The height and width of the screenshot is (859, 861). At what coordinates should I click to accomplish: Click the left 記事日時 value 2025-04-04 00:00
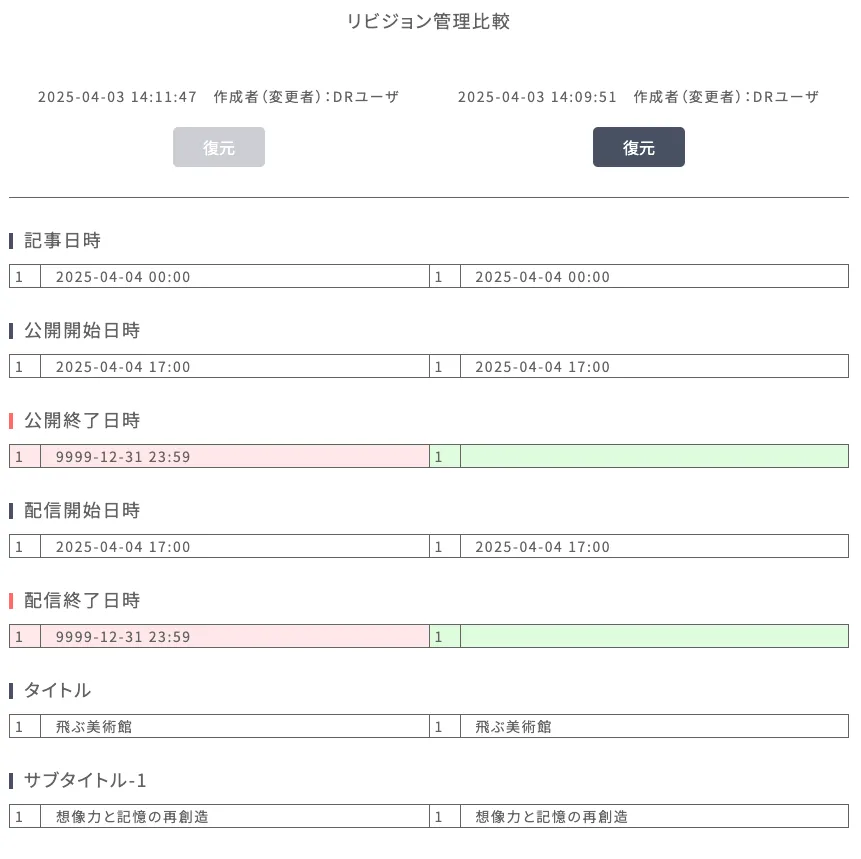tap(123, 277)
